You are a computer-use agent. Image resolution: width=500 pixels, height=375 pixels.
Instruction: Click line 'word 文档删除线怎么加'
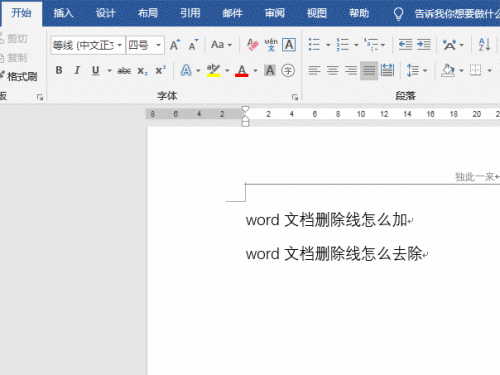(x=327, y=220)
